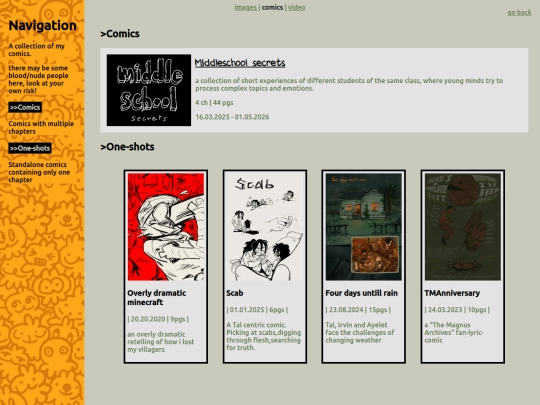The width and height of the screenshot is (540, 405).
Task: Click the Middle School secrets cover thumbnail
Action: pos(149,90)
